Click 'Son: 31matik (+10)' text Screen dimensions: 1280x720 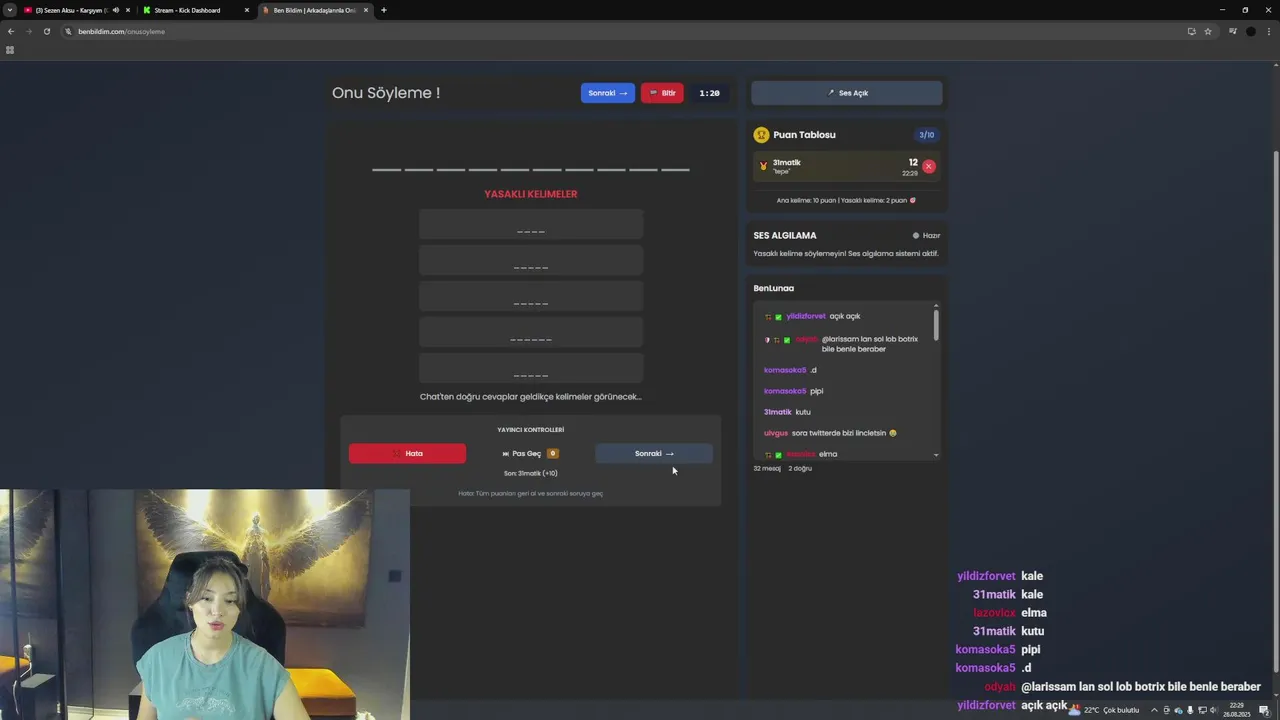(531, 473)
